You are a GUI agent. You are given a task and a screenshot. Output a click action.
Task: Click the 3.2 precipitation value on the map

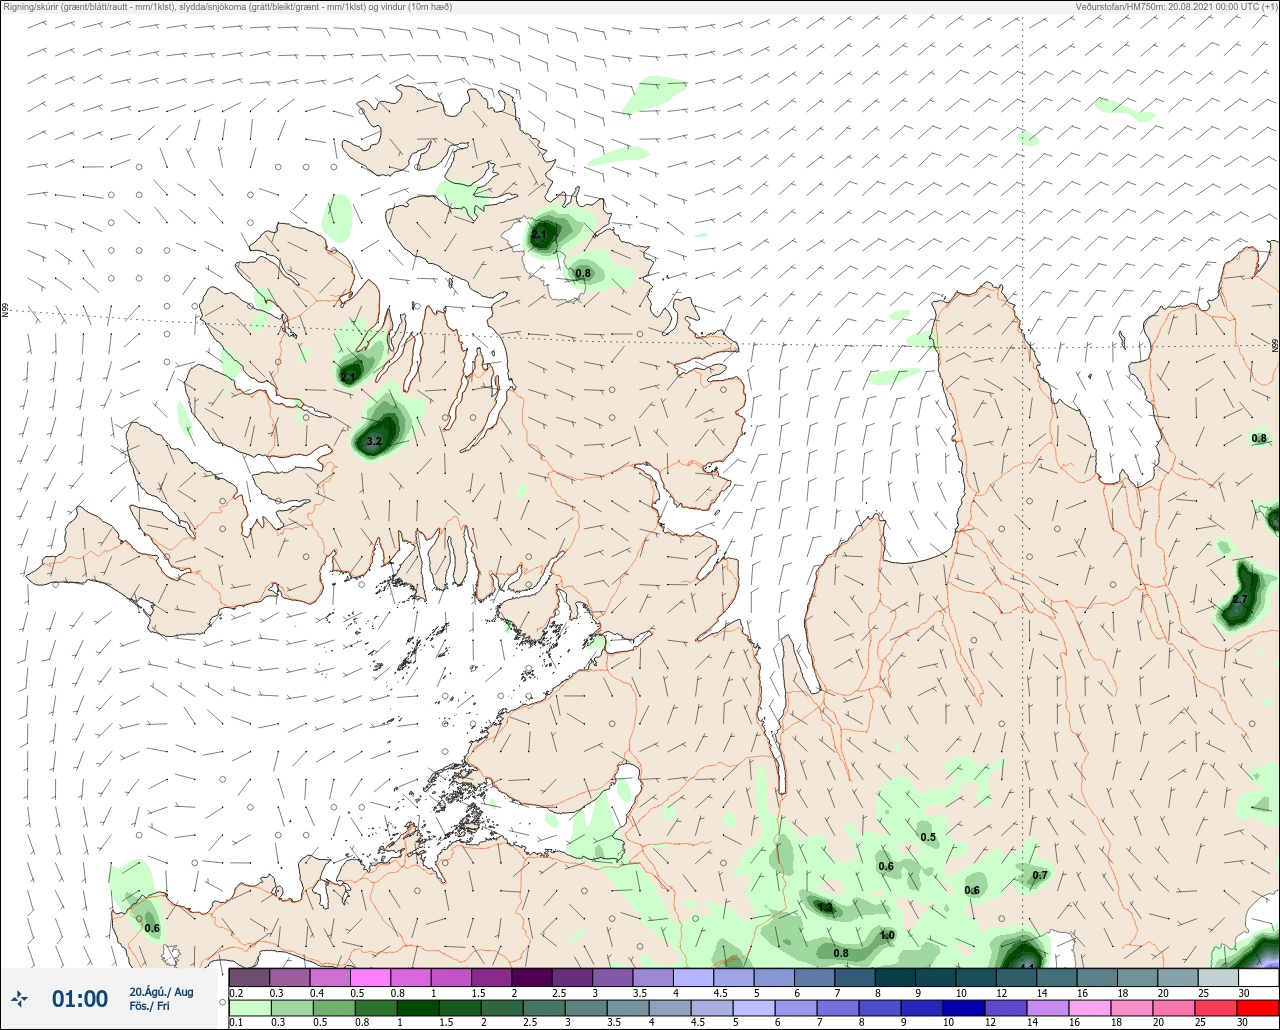click(x=374, y=440)
